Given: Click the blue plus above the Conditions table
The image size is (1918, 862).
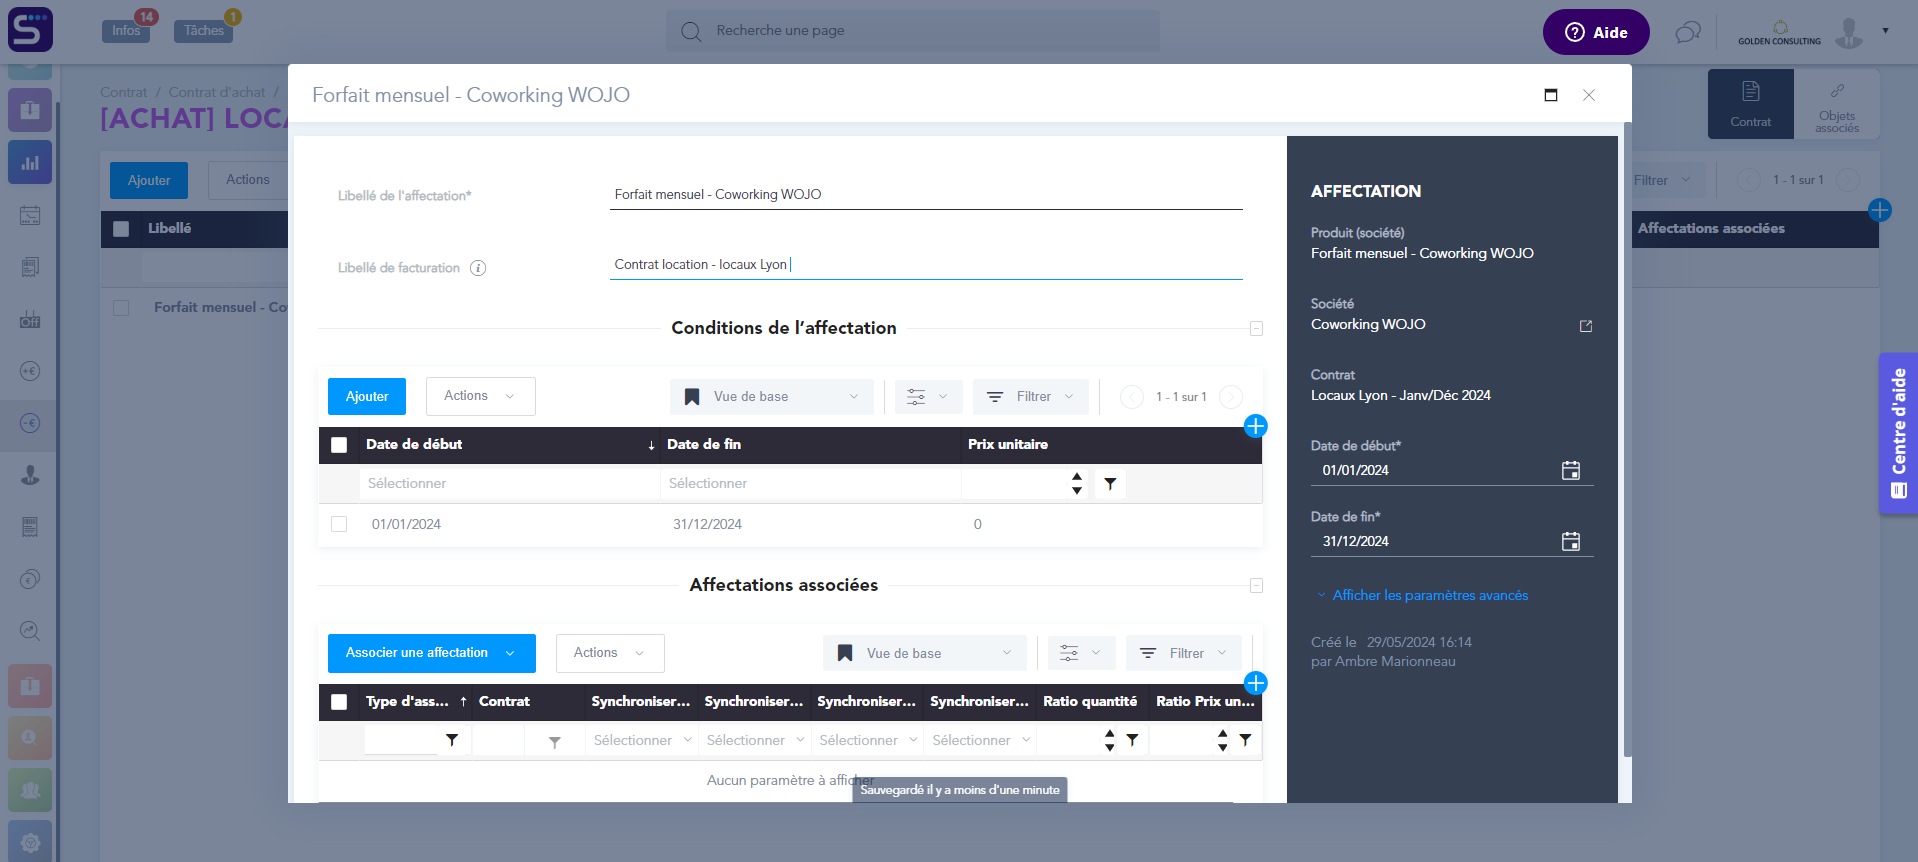Looking at the screenshot, I should (x=1256, y=426).
